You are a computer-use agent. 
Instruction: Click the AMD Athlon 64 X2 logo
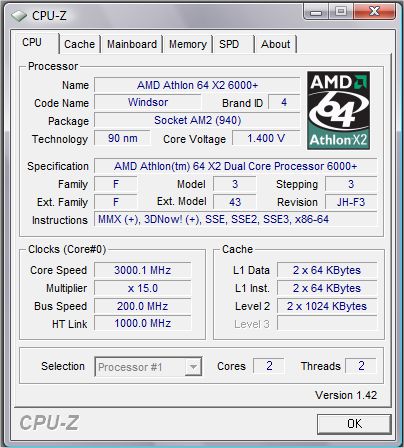pyautogui.click(x=338, y=110)
